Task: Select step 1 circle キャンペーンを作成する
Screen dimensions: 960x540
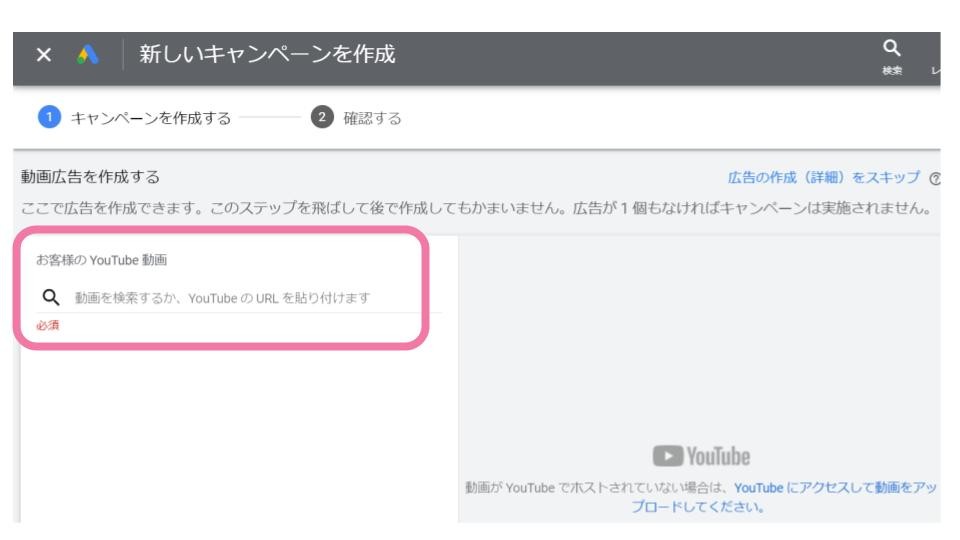Action: (49, 117)
